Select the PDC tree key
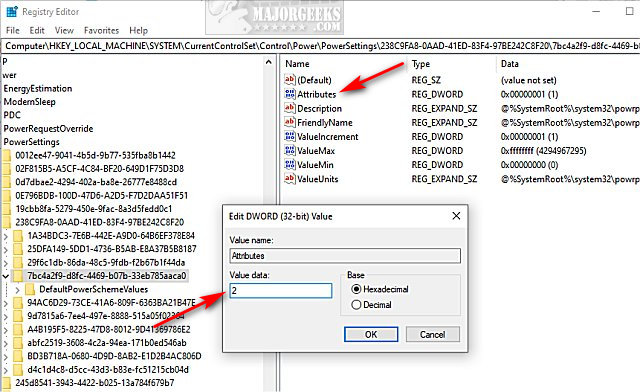 click(x=12, y=115)
